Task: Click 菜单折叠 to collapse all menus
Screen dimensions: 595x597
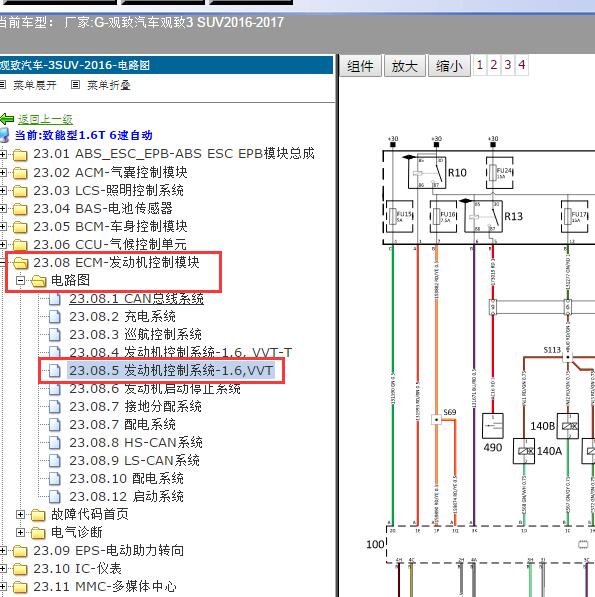Action: click(109, 85)
